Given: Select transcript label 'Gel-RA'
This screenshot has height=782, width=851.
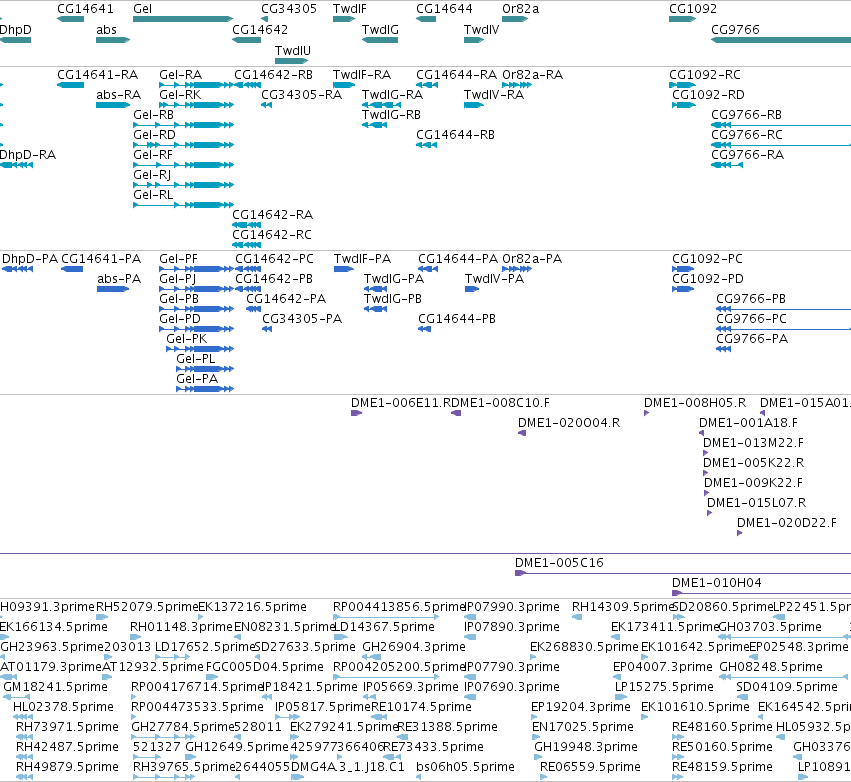Looking at the screenshot, I should pyautogui.click(x=181, y=75).
